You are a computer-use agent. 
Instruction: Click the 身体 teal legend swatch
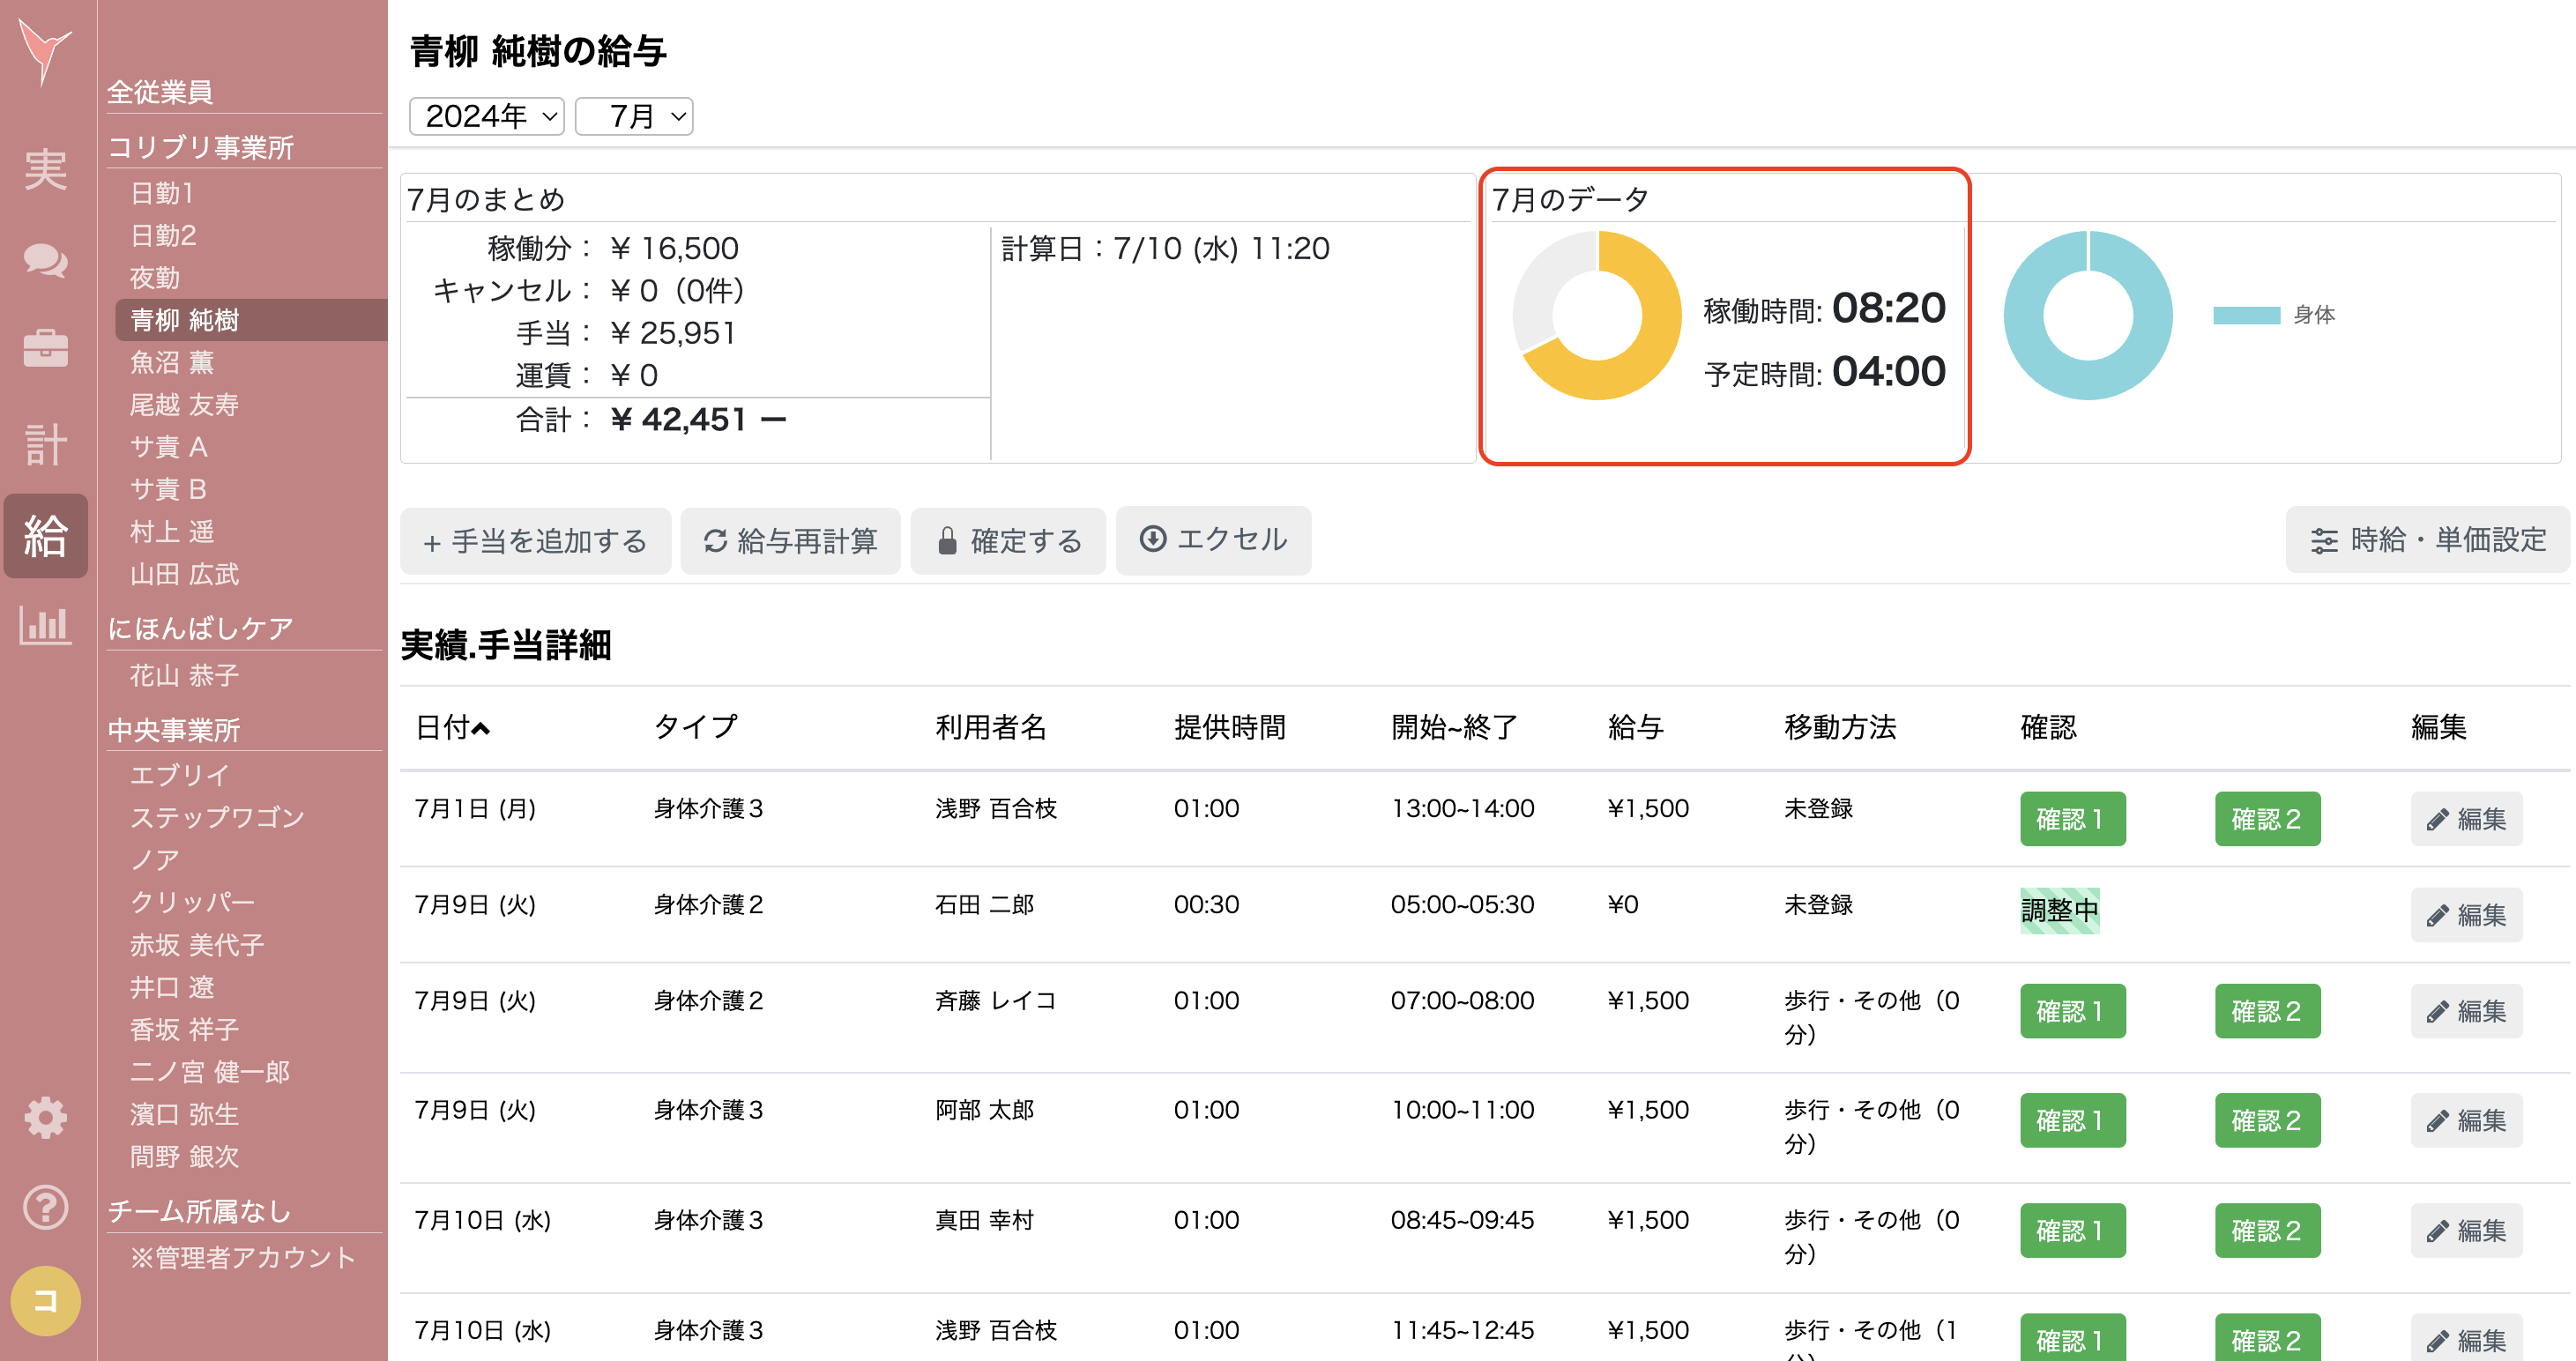click(x=2245, y=315)
